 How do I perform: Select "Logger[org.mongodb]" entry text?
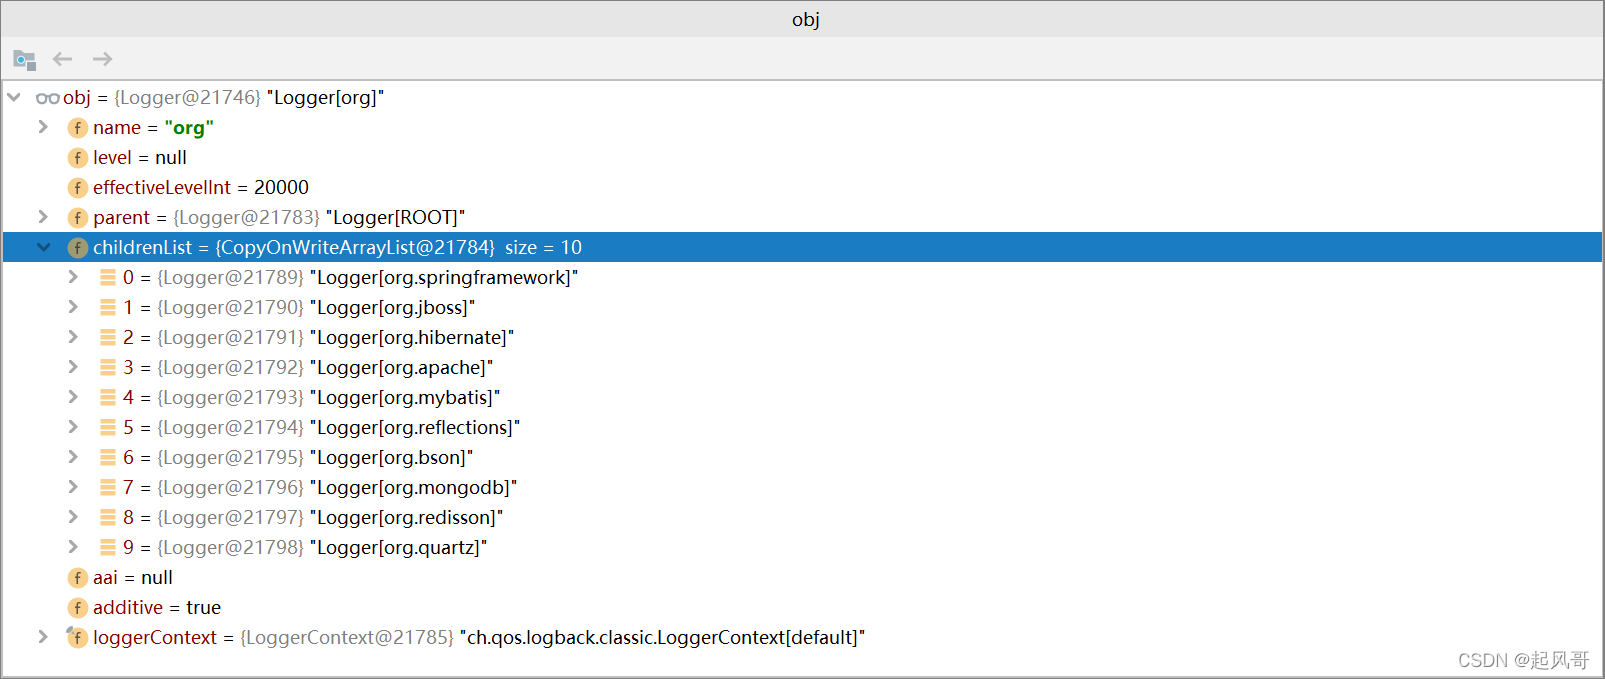(x=414, y=487)
